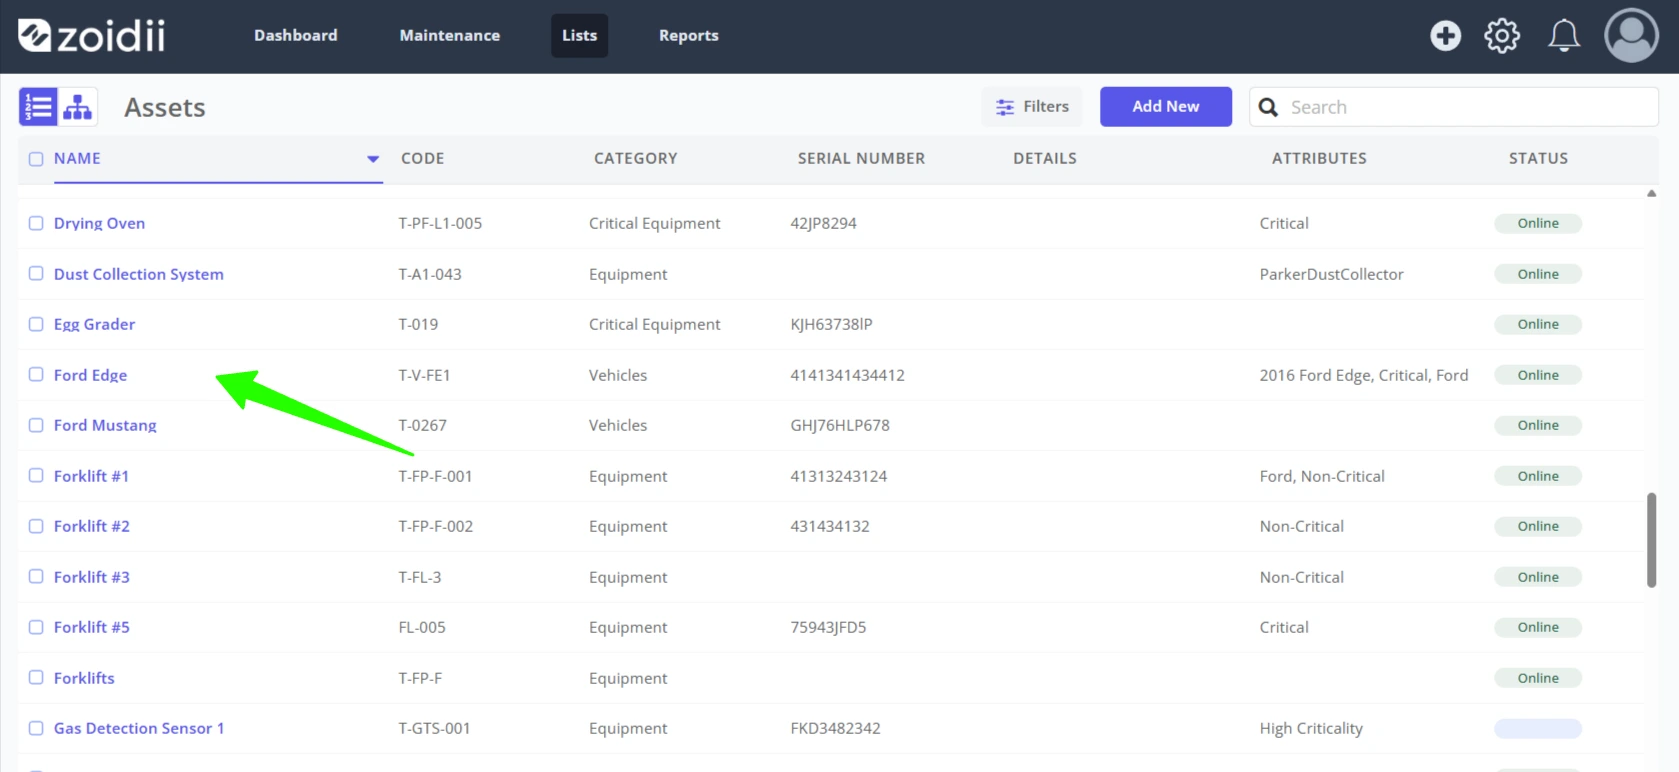
Task: Click the Add New button
Action: click(1166, 107)
